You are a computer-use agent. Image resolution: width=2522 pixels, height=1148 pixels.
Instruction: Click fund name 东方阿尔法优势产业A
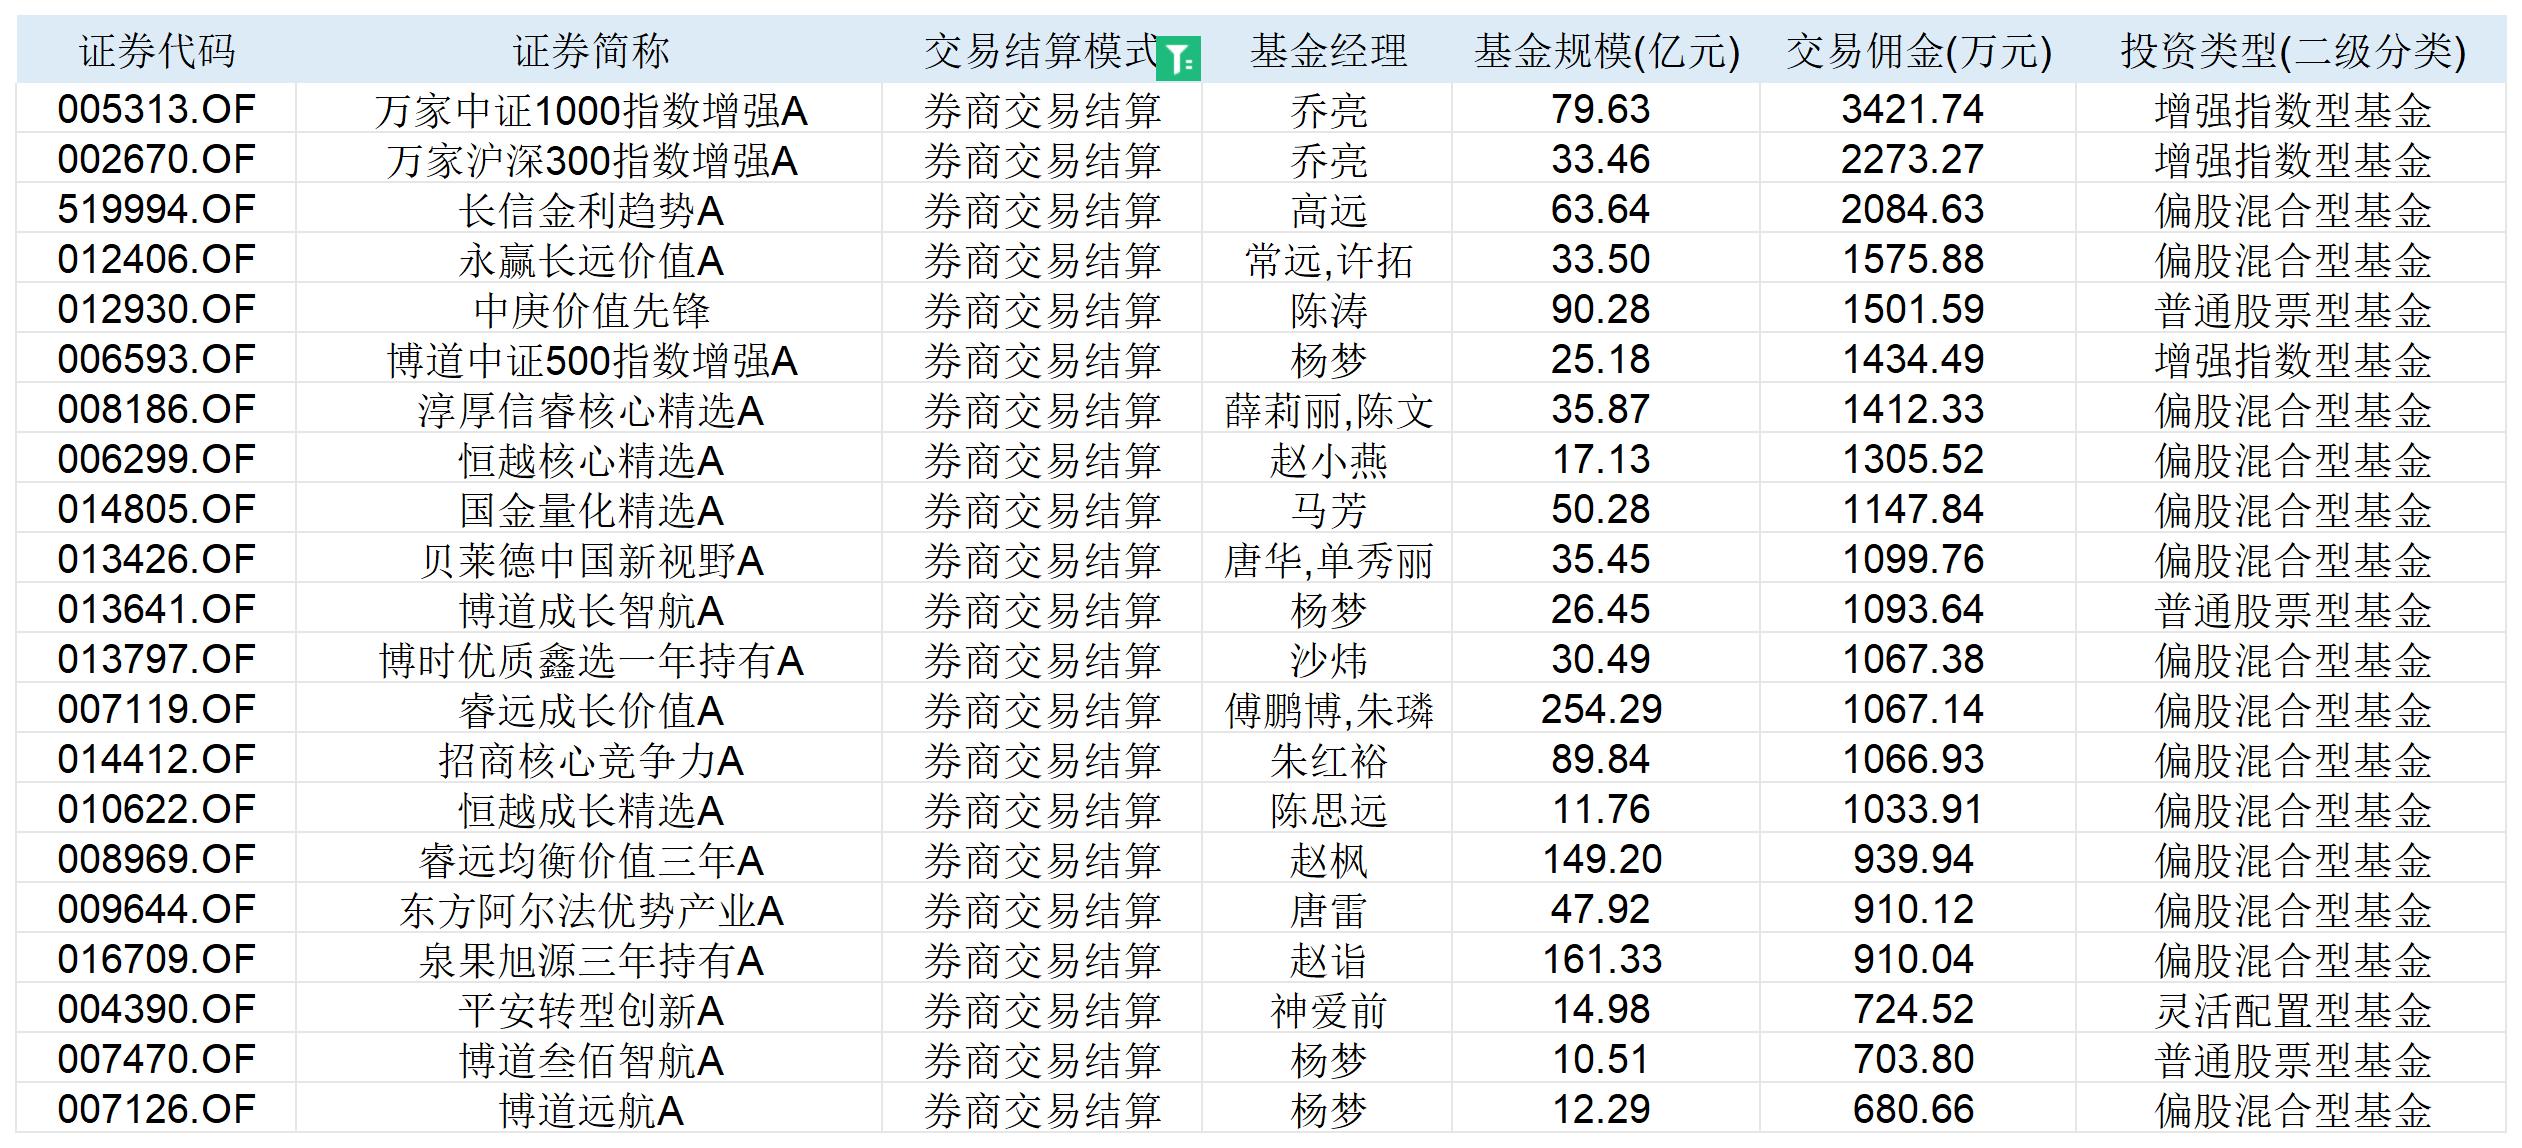click(x=590, y=910)
